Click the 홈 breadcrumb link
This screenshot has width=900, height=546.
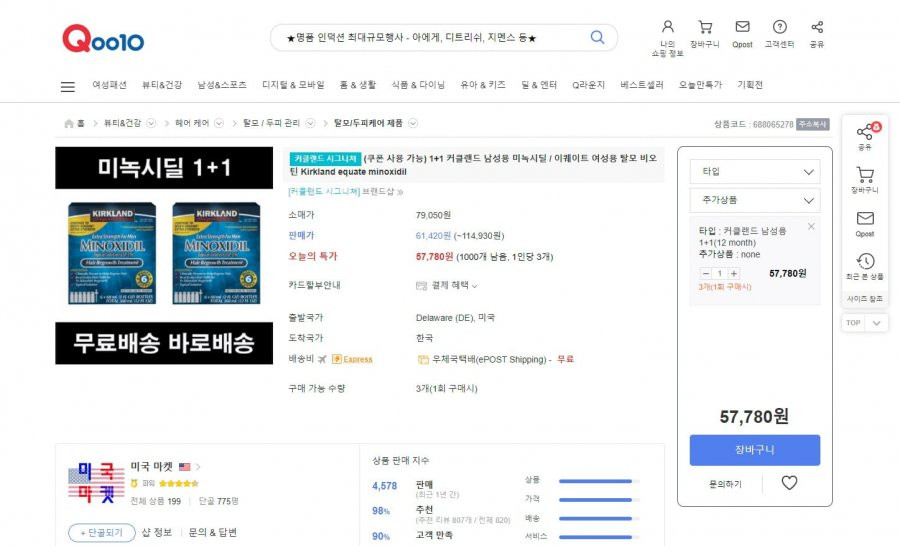[81, 123]
